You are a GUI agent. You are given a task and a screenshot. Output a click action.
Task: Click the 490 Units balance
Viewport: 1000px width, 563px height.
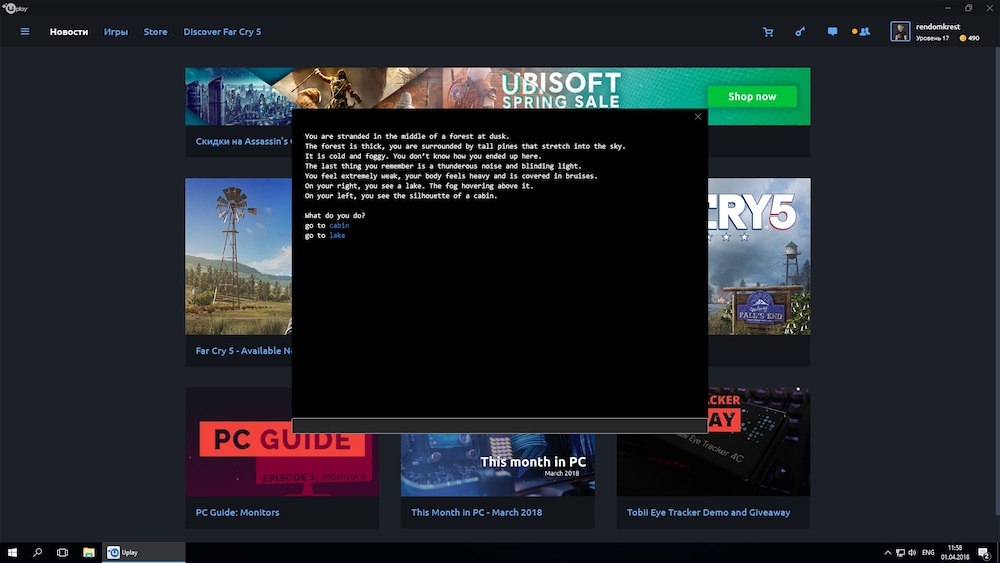click(x=973, y=38)
